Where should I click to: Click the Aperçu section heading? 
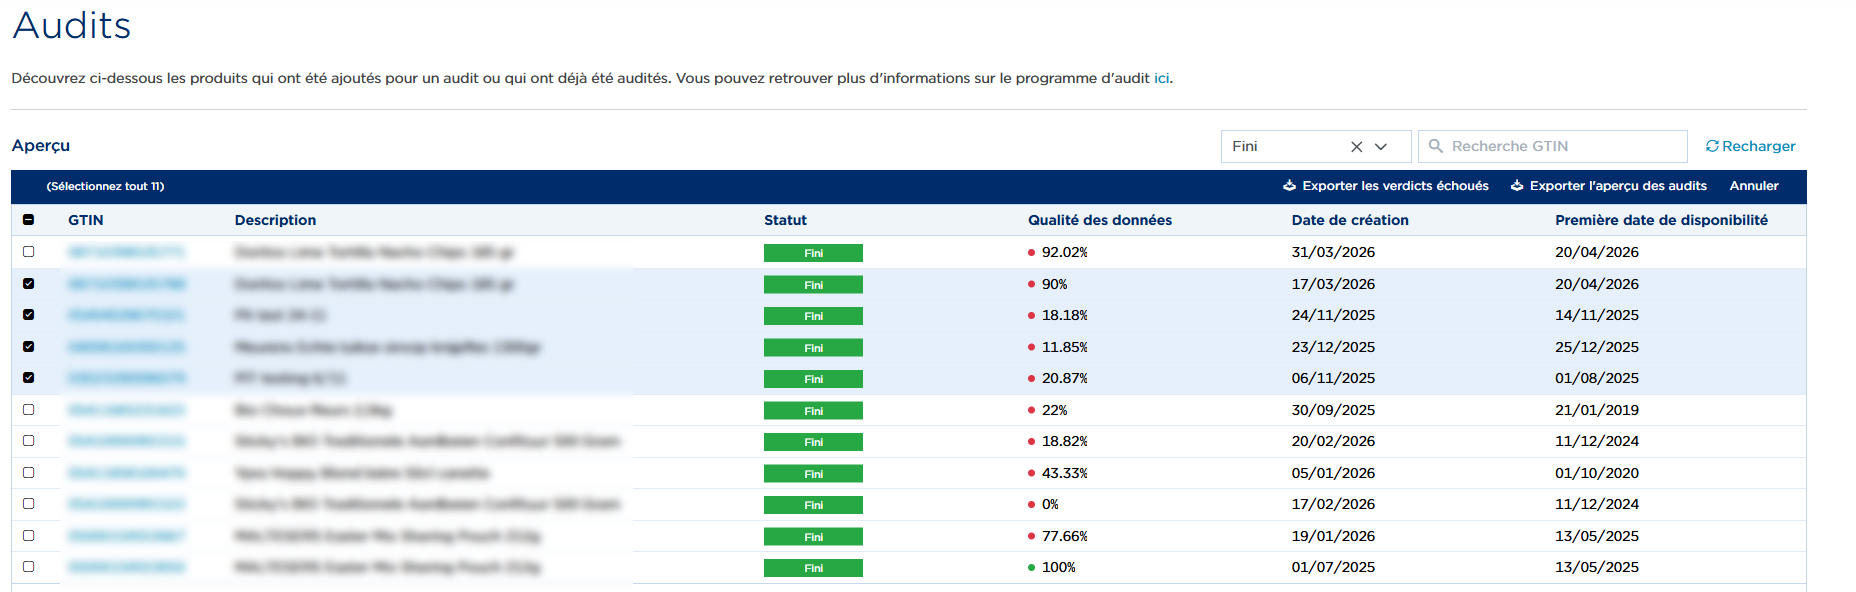click(x=41, y=146)
